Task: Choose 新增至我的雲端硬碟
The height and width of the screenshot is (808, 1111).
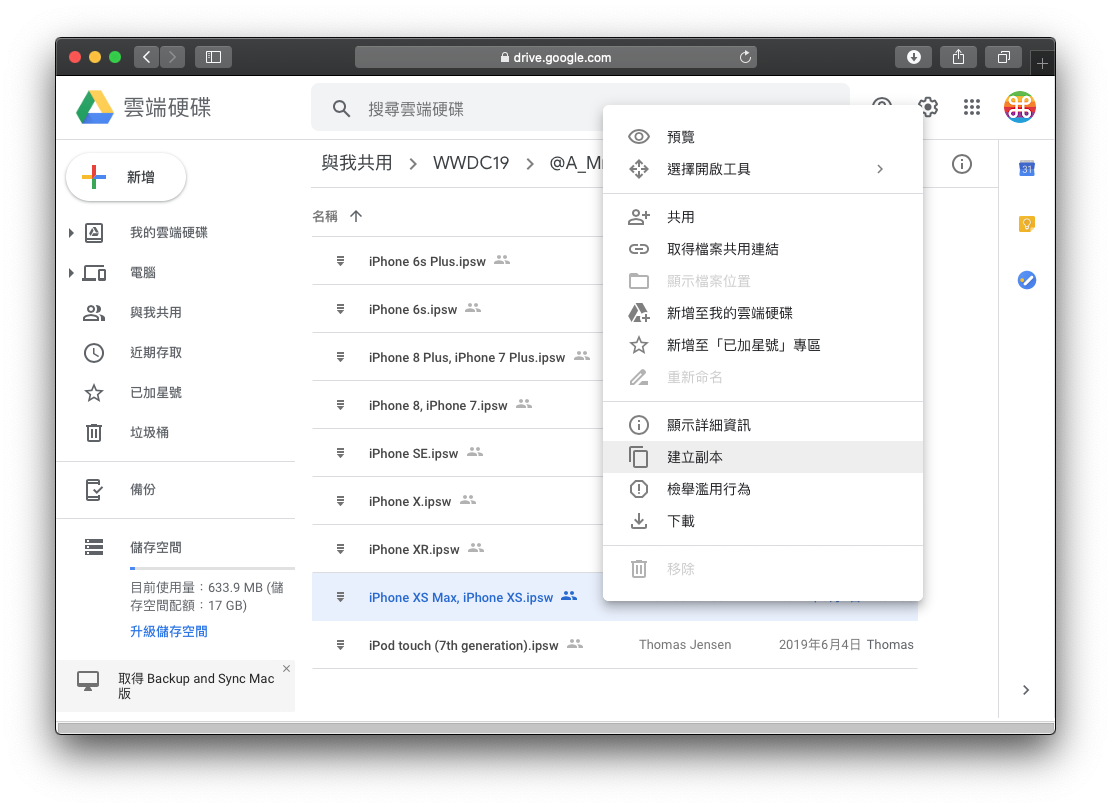Action: tap(762, 313)
